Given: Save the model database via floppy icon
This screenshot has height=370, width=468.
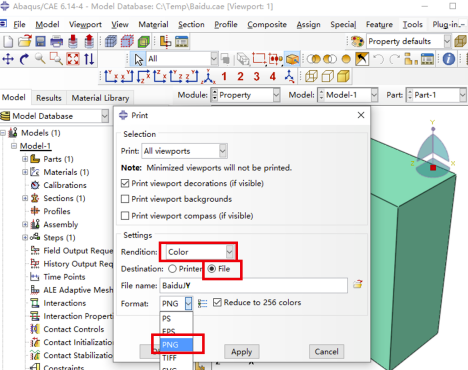Looking at the screenshot, I should tap(40, 42).
